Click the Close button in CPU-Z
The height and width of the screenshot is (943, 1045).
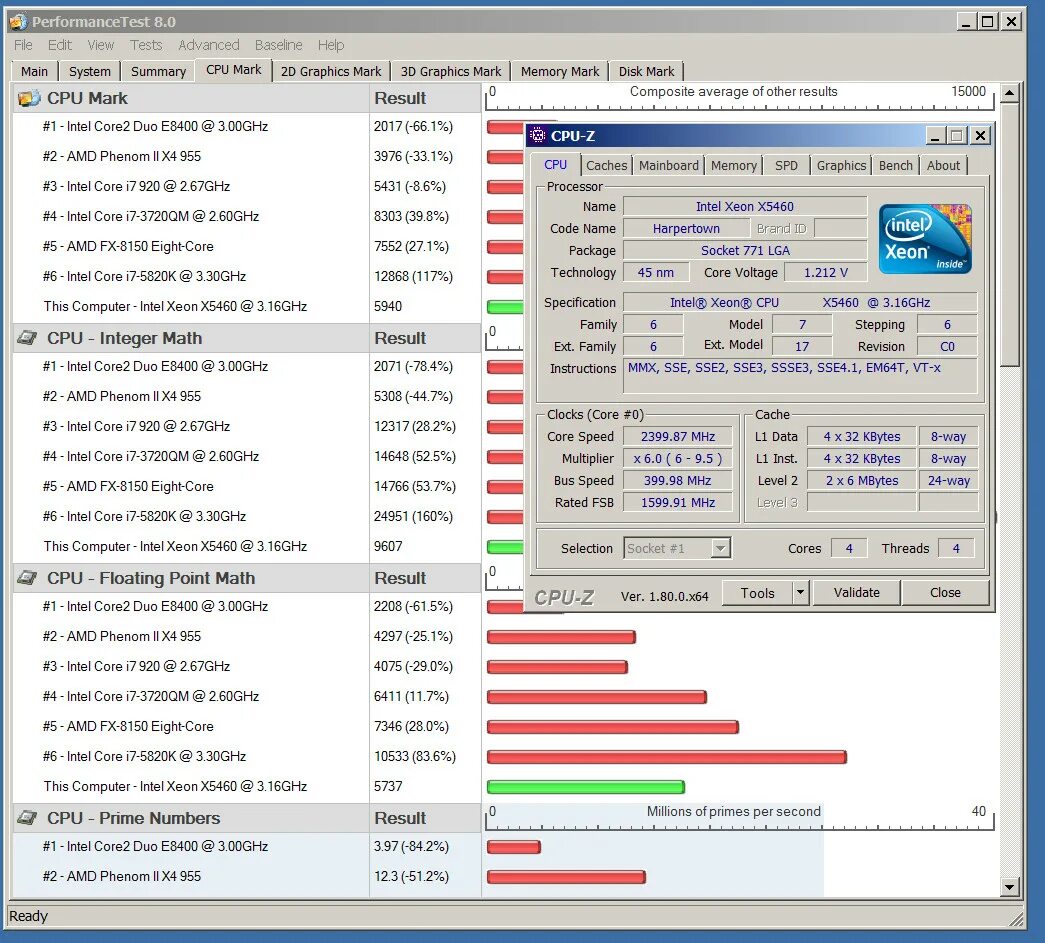pyautogui.click(x=945, y=592)
